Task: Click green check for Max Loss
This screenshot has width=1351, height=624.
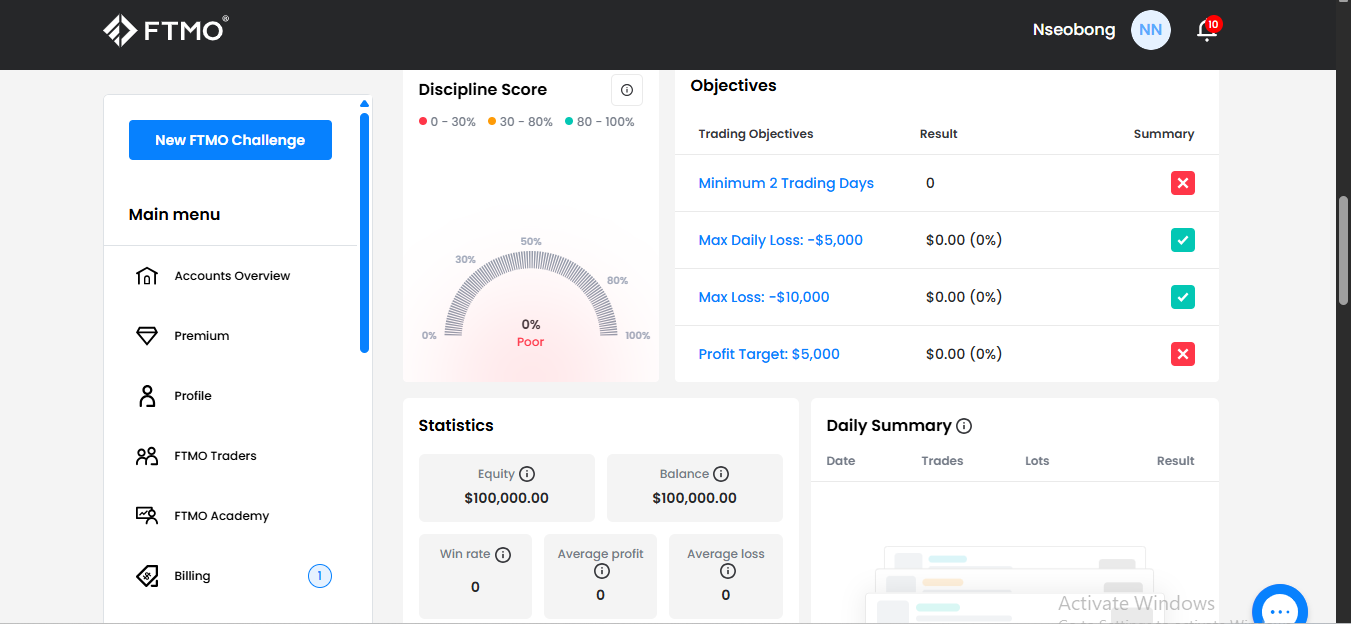Action: coord(1183,297)
